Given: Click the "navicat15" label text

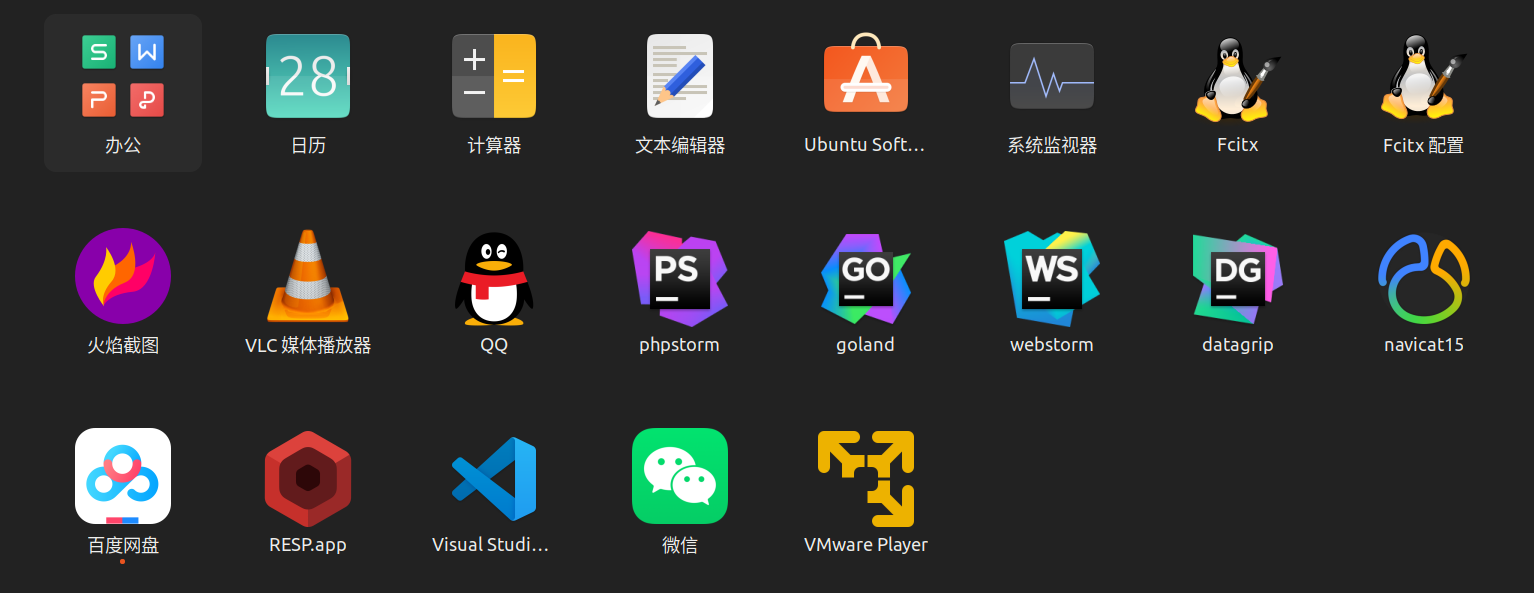Looking at the screenshot, I should coord(1424,345).
